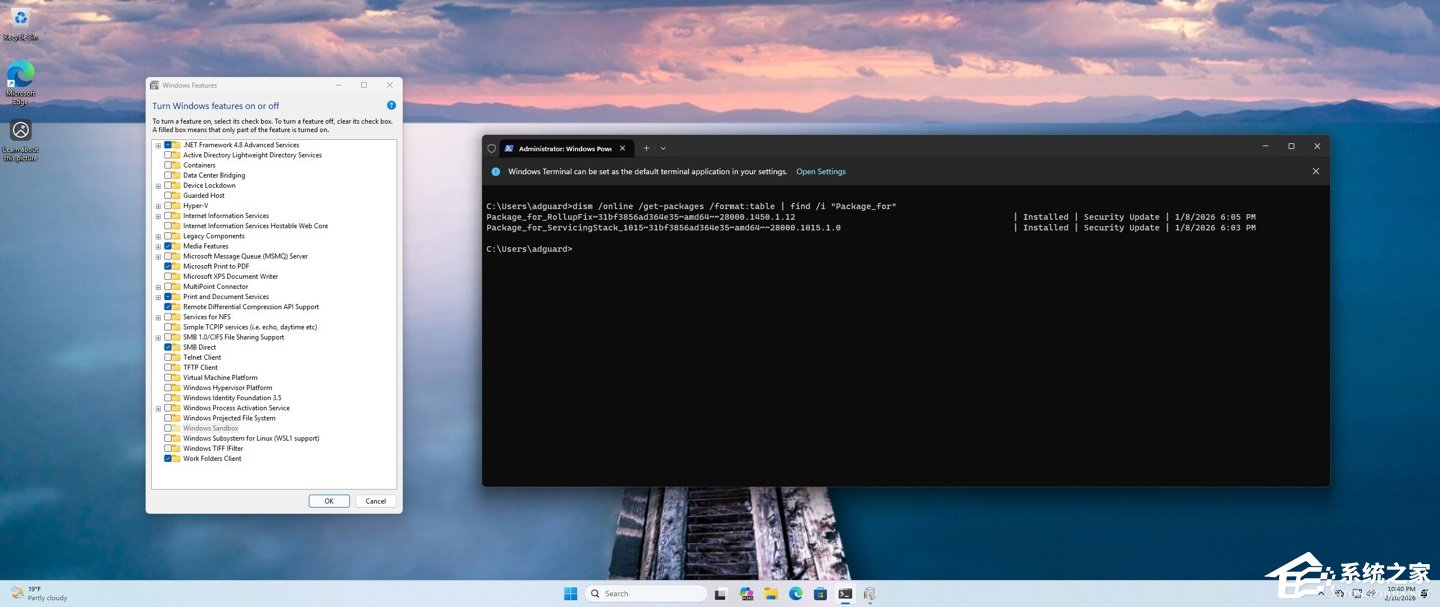This screenshot has height=607, width=1440.
Task: Open the Windows Start menu
Action: tap(570, 593)
